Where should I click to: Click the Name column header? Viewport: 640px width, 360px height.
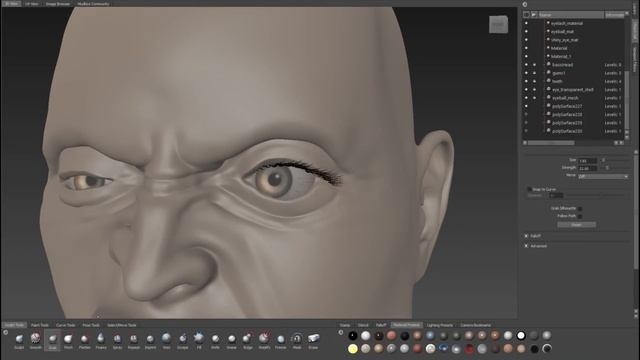(x=571, y=15)
